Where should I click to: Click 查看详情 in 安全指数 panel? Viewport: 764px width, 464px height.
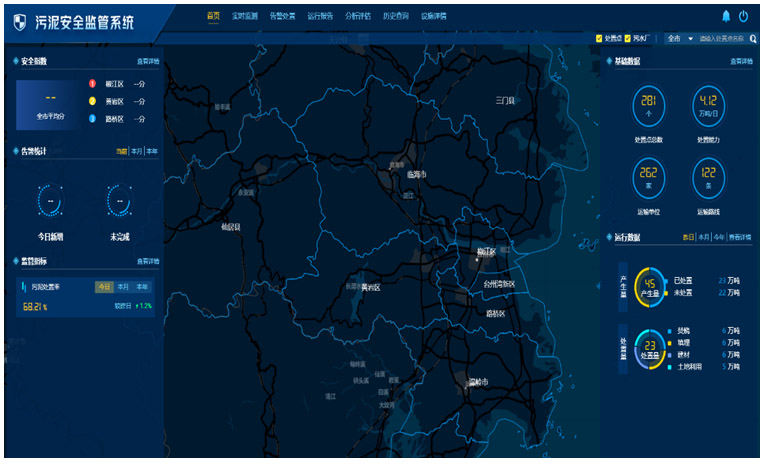(x=147, y=62)
